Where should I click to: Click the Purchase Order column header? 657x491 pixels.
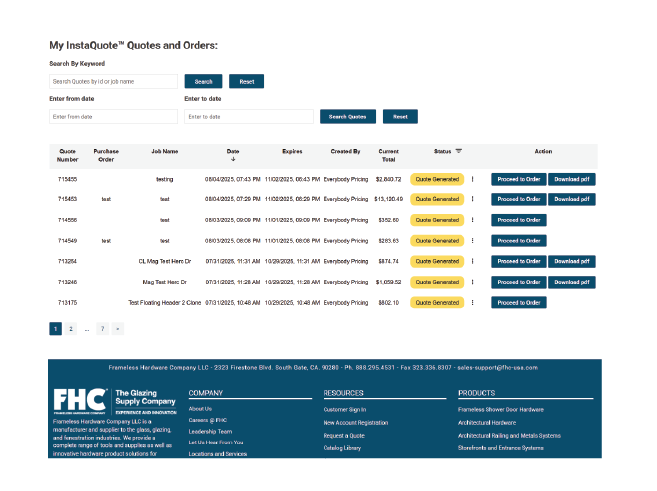106,155
